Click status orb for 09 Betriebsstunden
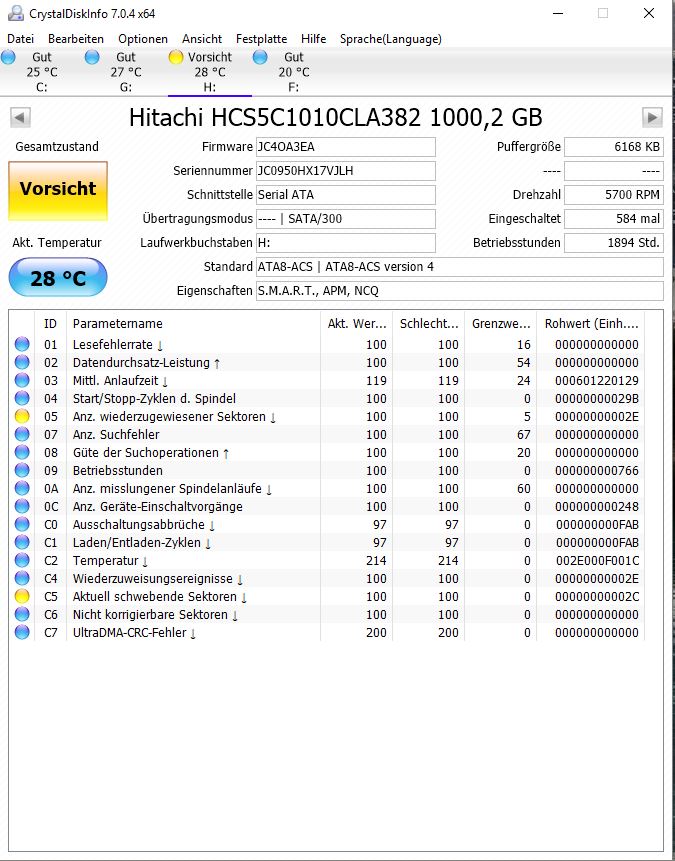675x861 pixels. [x=22, y=471]
